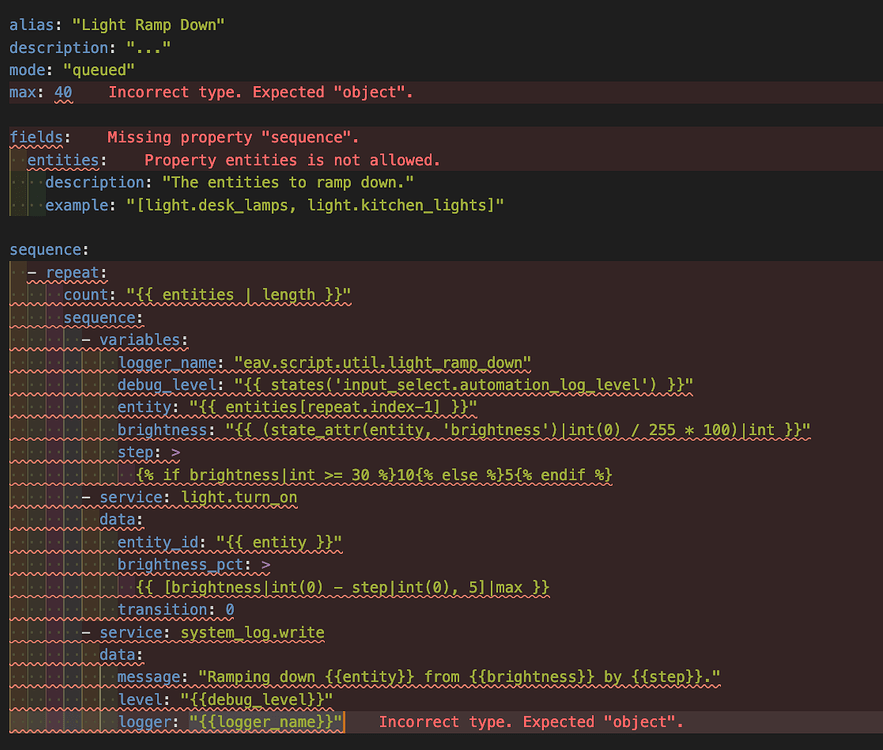Click the nested sequence key under repeat
Screen dimensions: 883x750
pyautogui.click(x=99, y=318)
